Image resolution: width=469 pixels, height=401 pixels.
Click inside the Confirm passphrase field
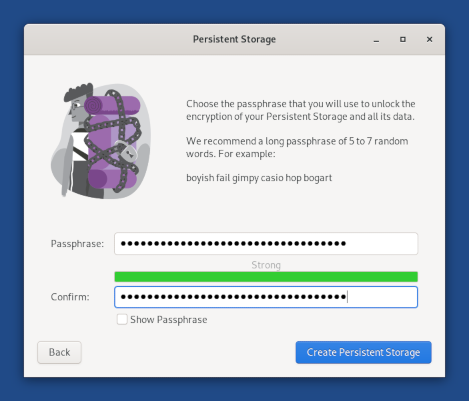[x=266, y=297]
